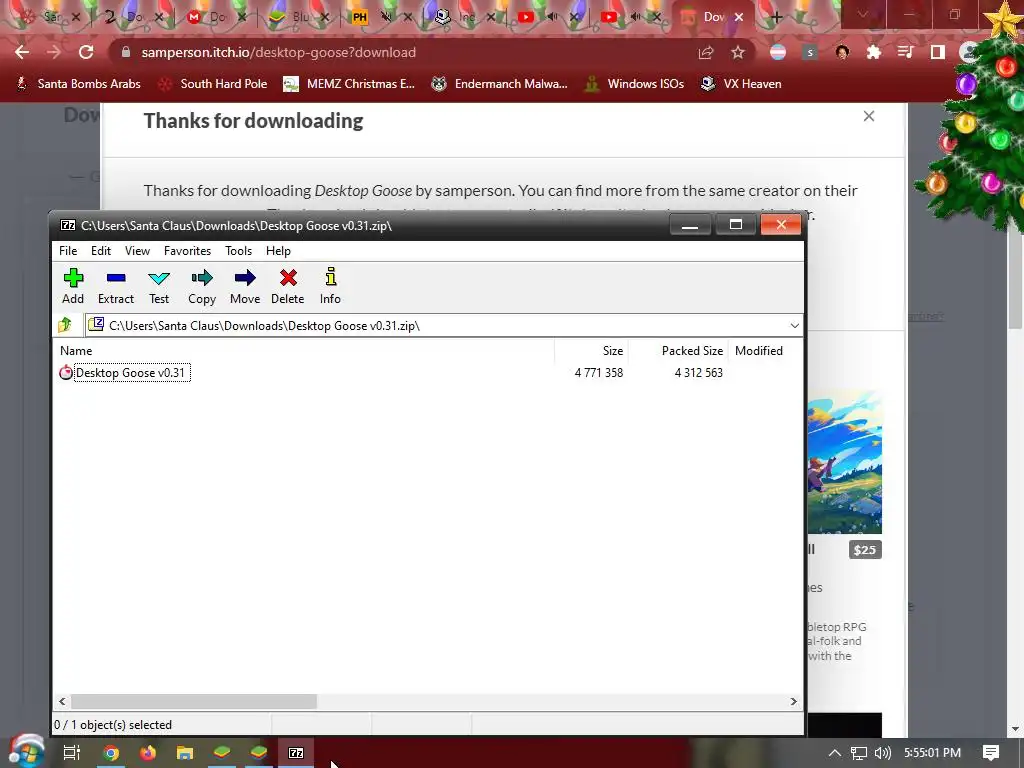The image size is (1024, 768).
Task: Click the horizontal scrollbar thumb in 7-Zip
Action: [x=194, y=701]
